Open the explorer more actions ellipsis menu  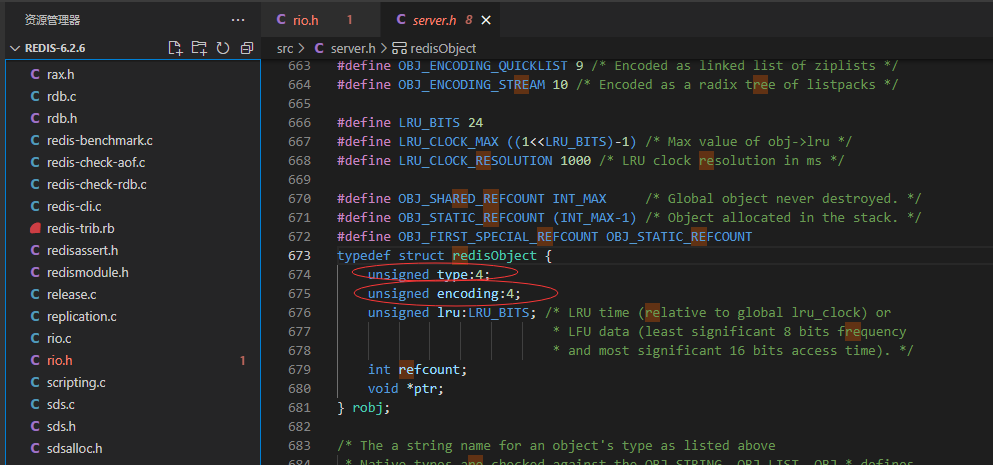click(238, 20)
